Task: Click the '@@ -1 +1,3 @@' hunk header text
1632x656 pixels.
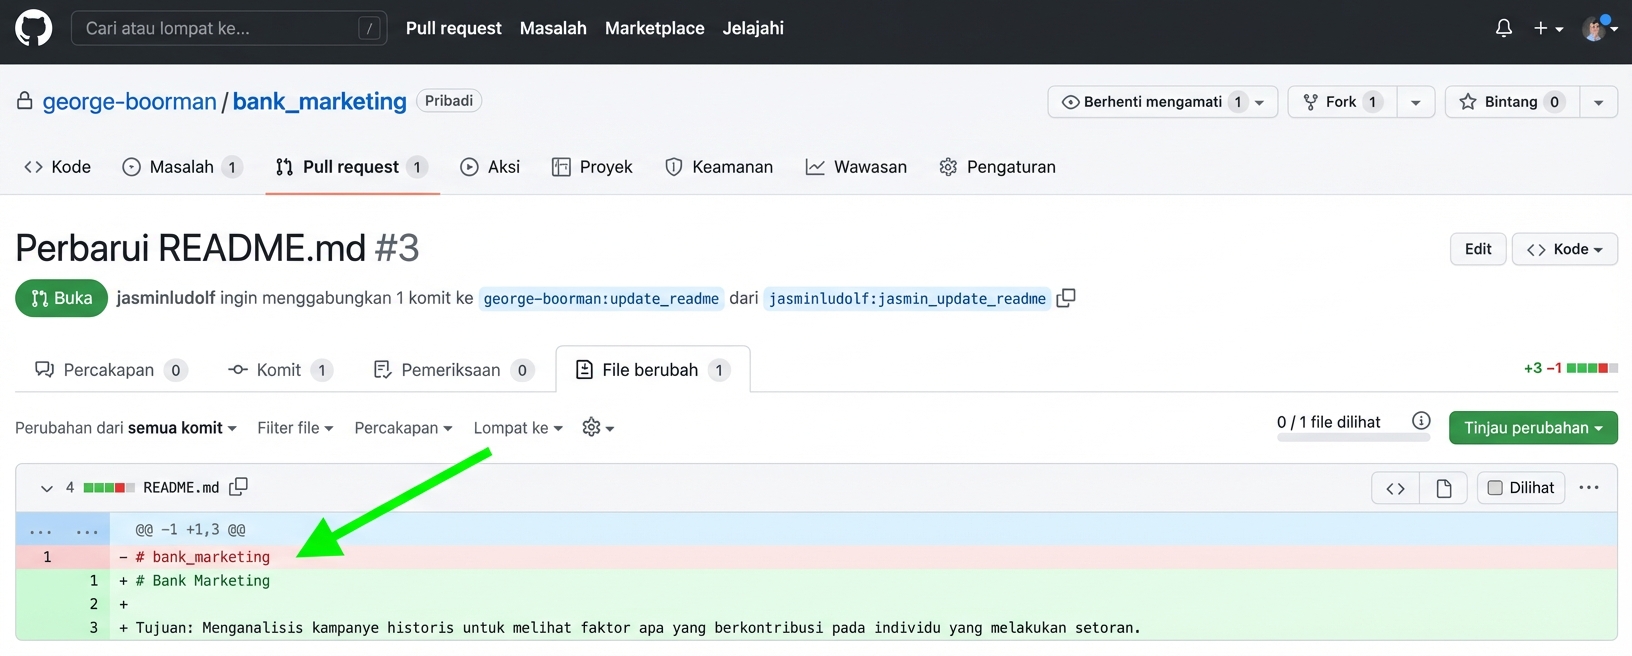Action: 190,530
